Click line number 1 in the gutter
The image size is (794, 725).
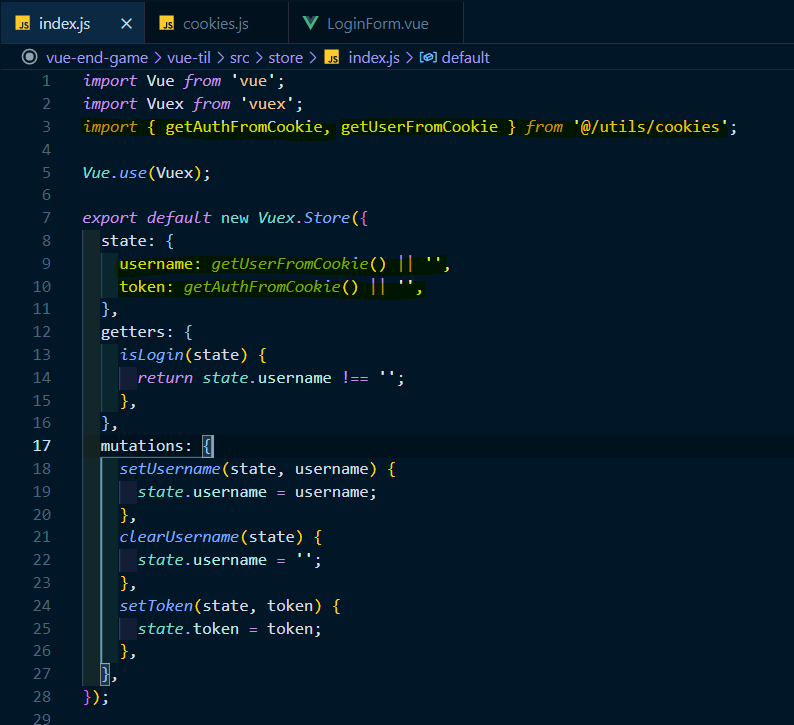pyautogui.click(x=46, y=81)
